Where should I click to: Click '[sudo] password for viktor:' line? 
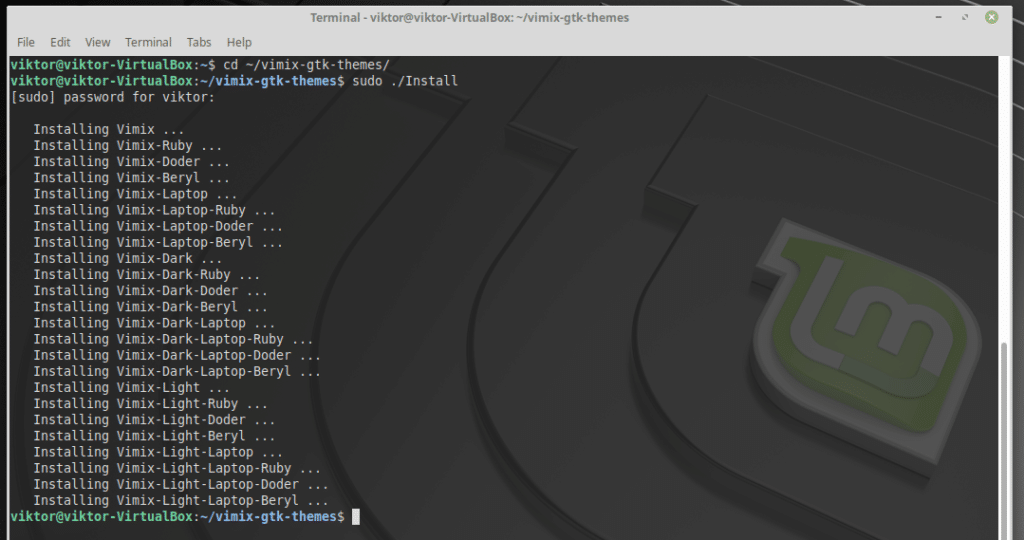[x=112, y=97]
